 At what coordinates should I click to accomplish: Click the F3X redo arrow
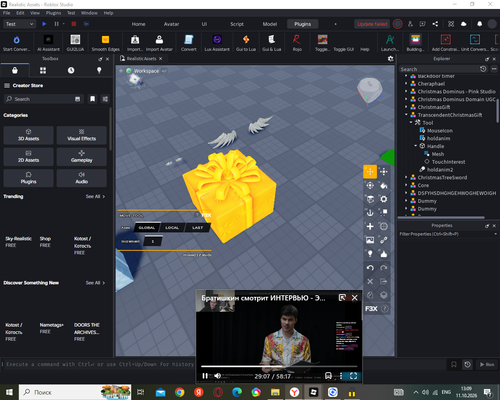coord(384,268)
